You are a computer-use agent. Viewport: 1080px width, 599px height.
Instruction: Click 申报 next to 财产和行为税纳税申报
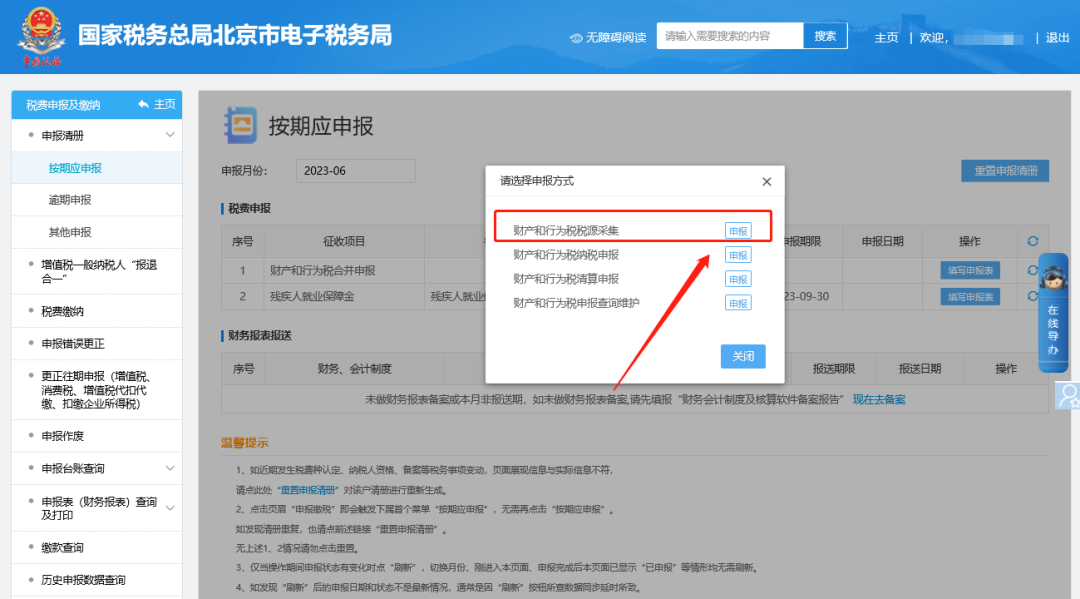click(x=738, y=255)
